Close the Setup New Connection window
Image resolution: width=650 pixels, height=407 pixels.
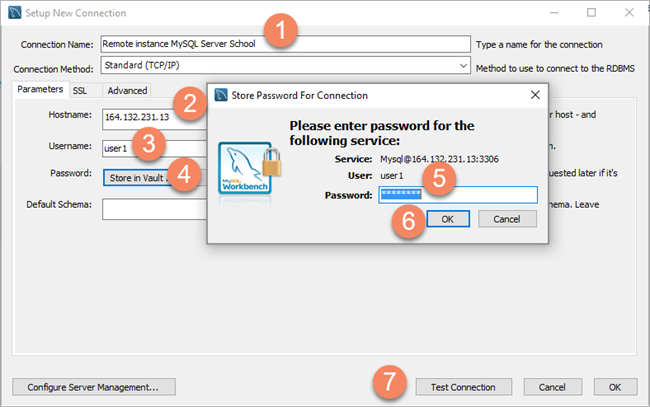(629, 13)
